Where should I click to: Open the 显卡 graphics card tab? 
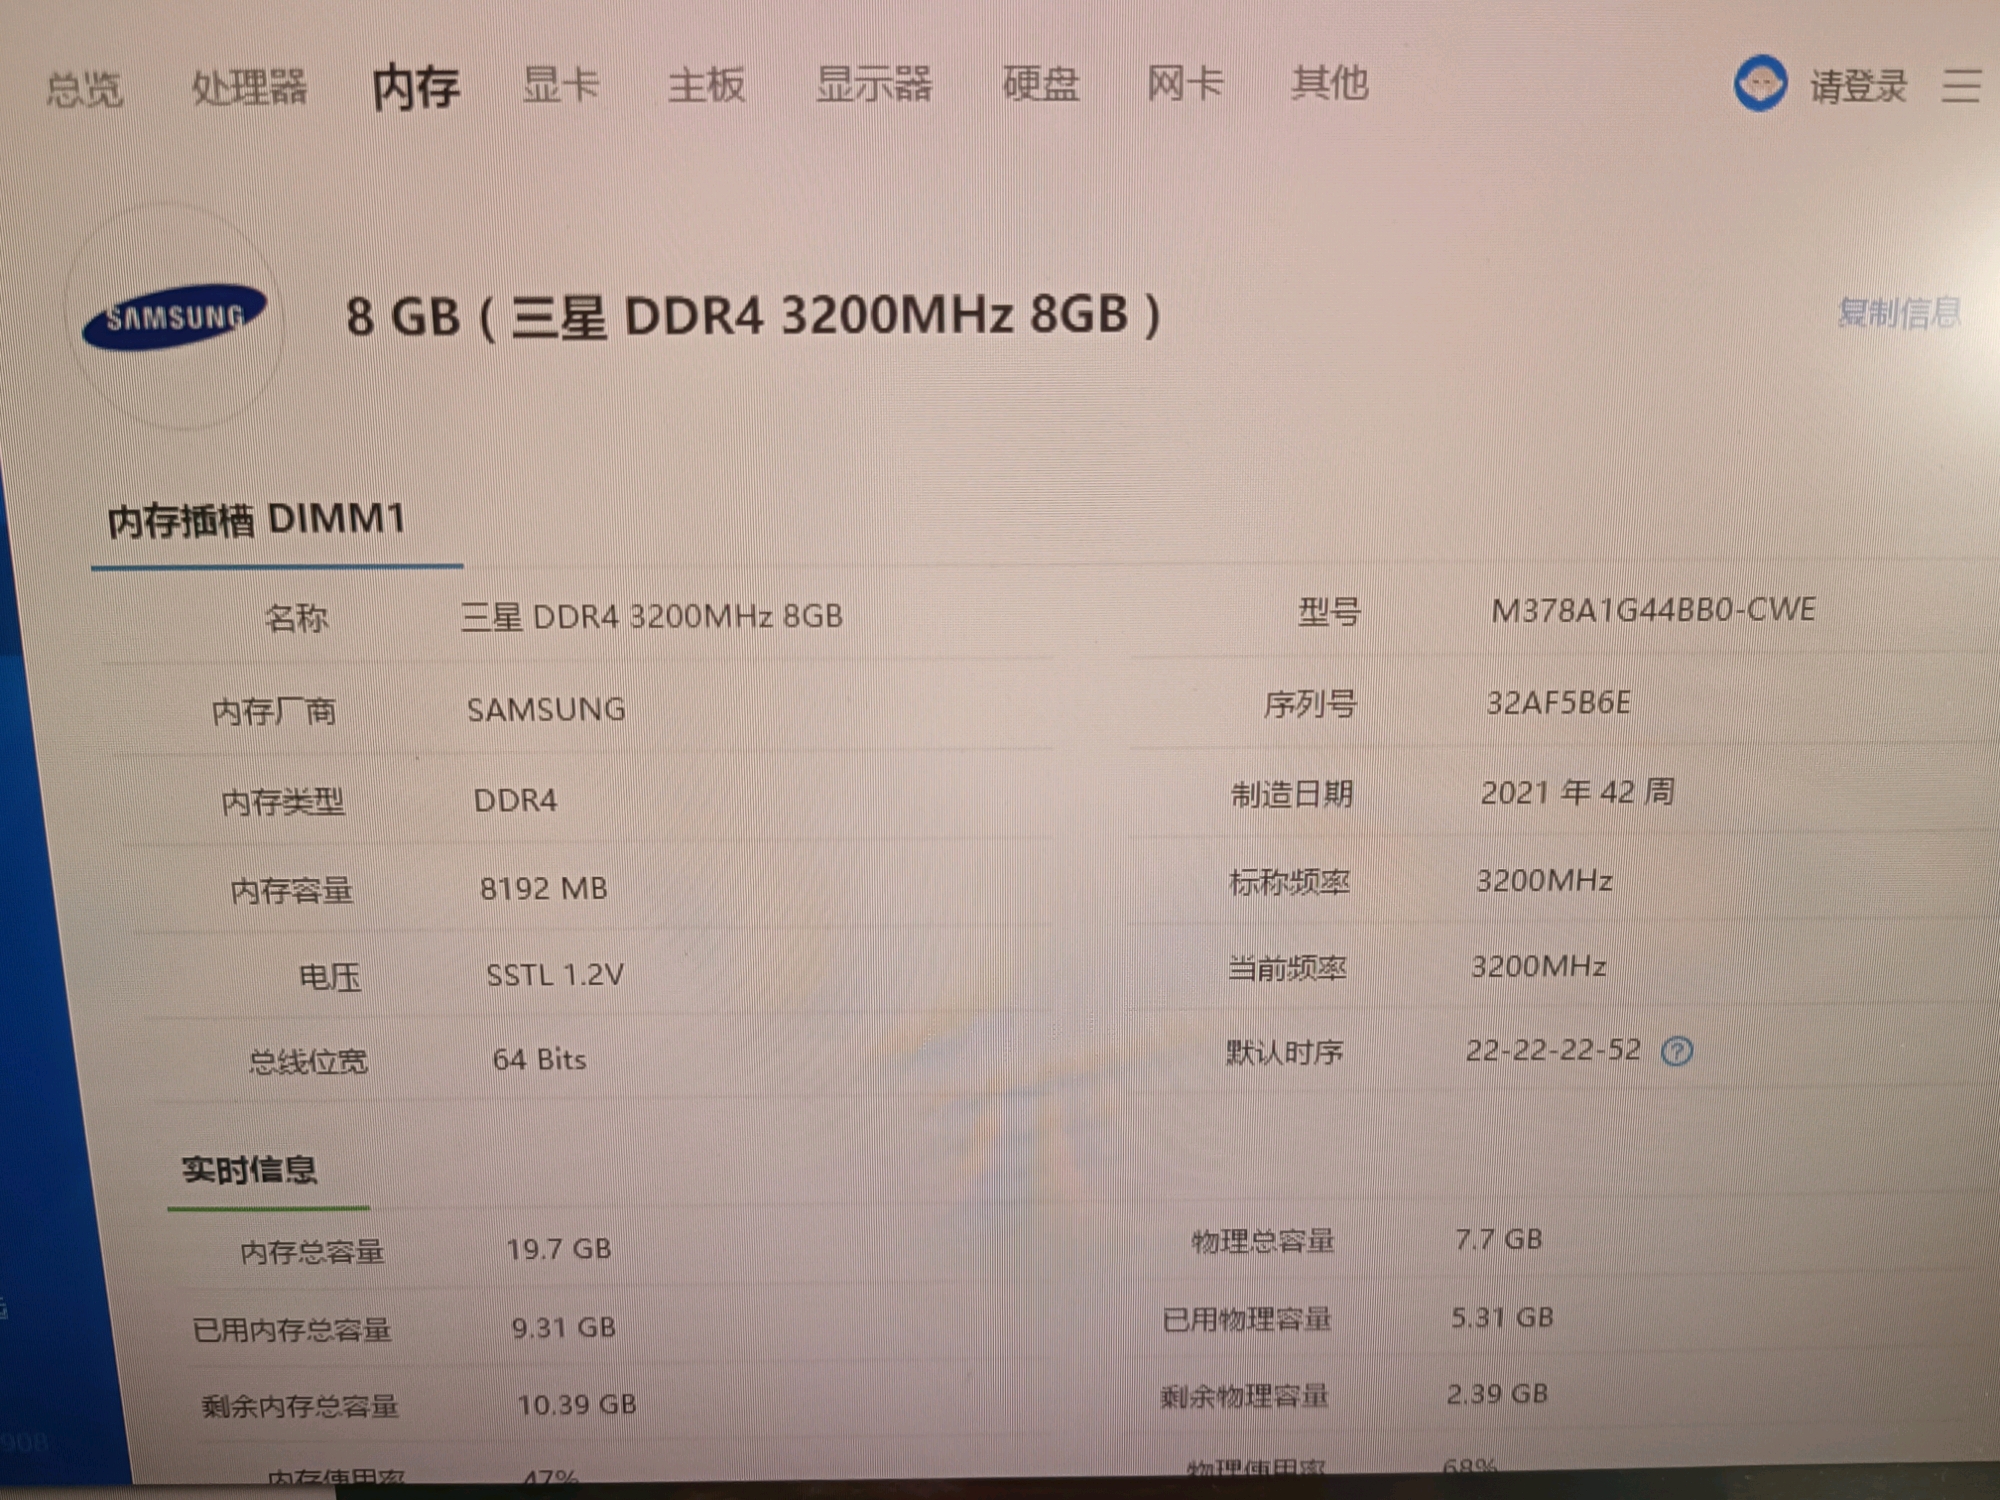[x=560, y=85]
